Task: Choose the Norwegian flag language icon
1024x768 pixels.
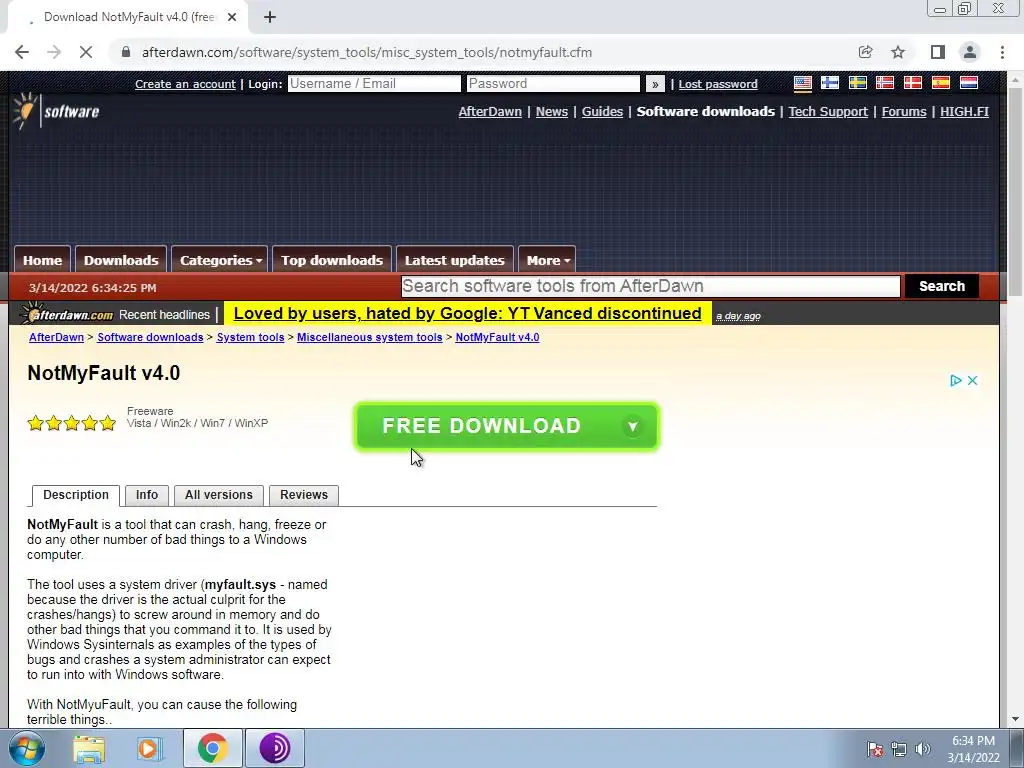Action: [885, 83]
